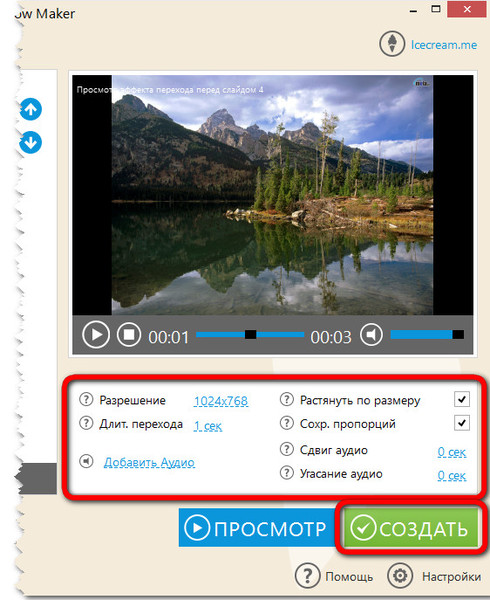Image resolution: width=490 pixels, height=600 pixels.
Task: Move slide down with the blue down arrow
Action: click(31, 142)
